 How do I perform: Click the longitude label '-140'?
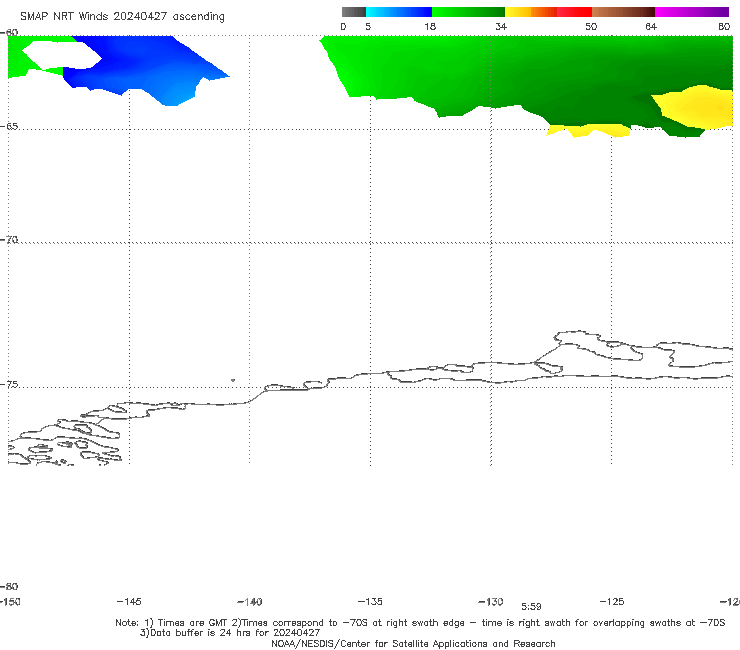pyautogui.click(x=250, y=602)
